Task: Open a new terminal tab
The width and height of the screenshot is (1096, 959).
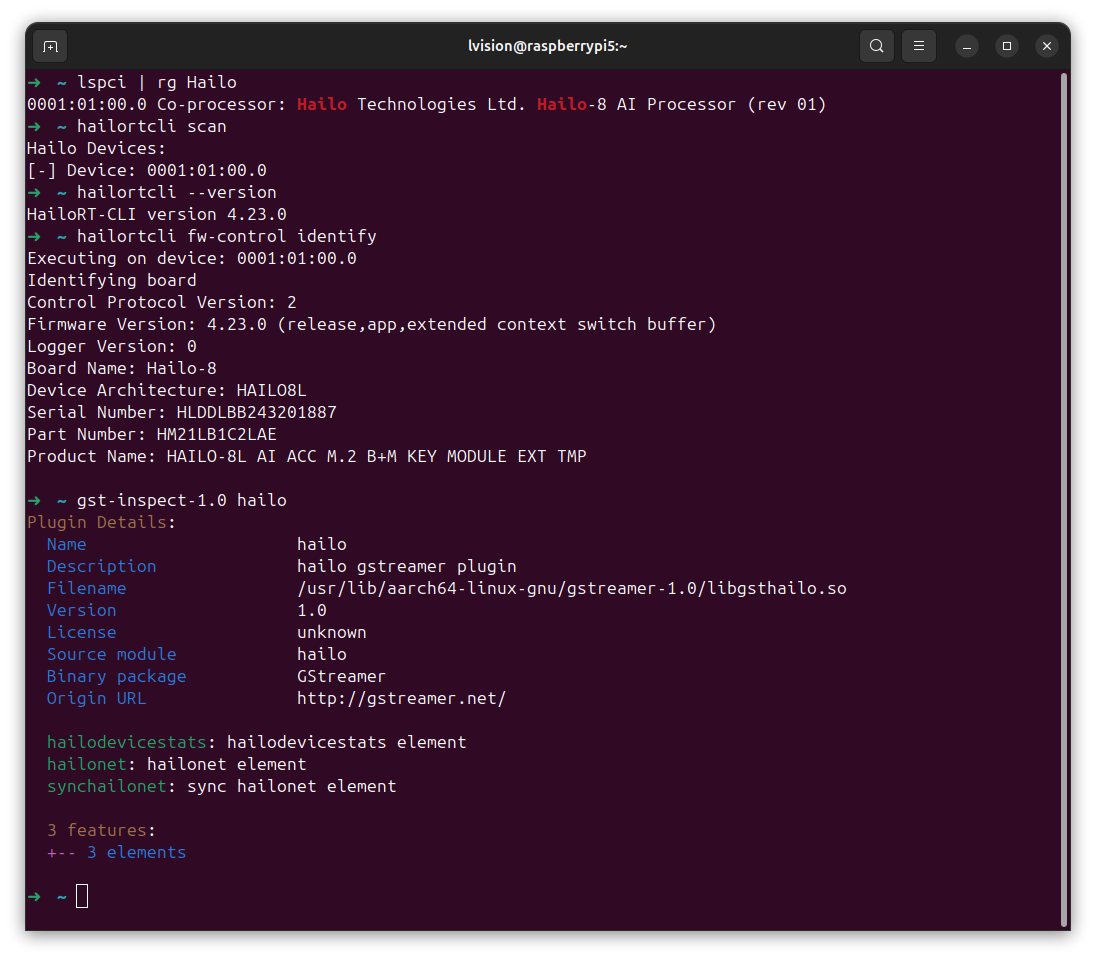Action: 50,46
